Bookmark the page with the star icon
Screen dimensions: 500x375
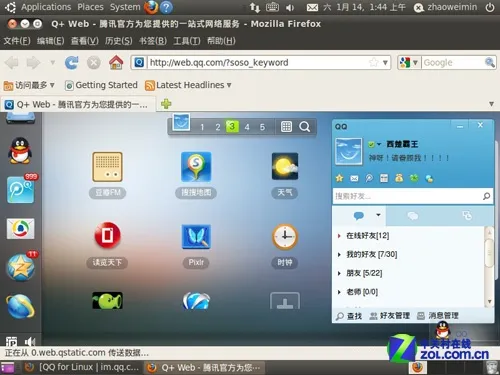[374, 62]
